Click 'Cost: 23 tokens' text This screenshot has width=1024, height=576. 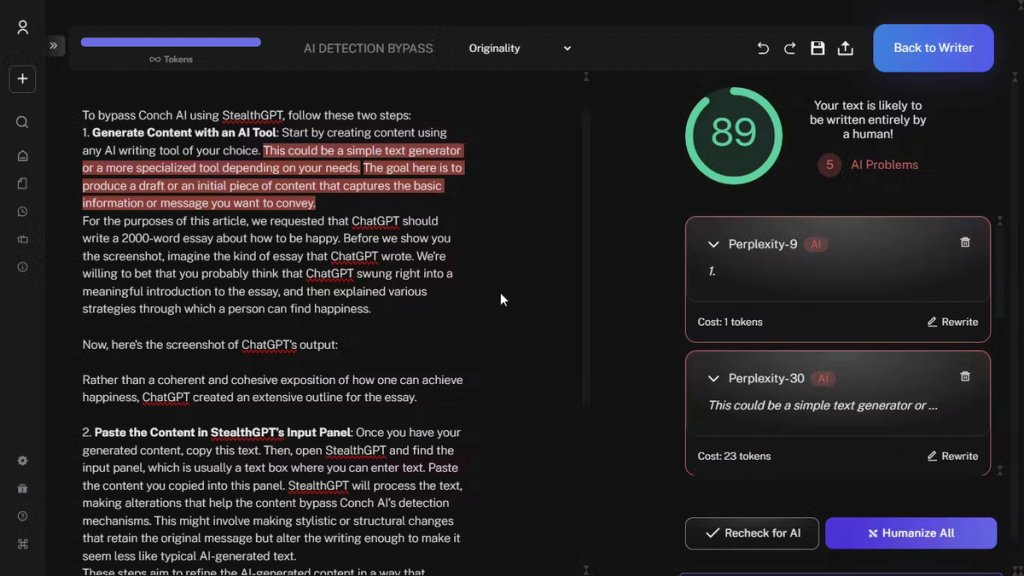click(x=734, y=456)
